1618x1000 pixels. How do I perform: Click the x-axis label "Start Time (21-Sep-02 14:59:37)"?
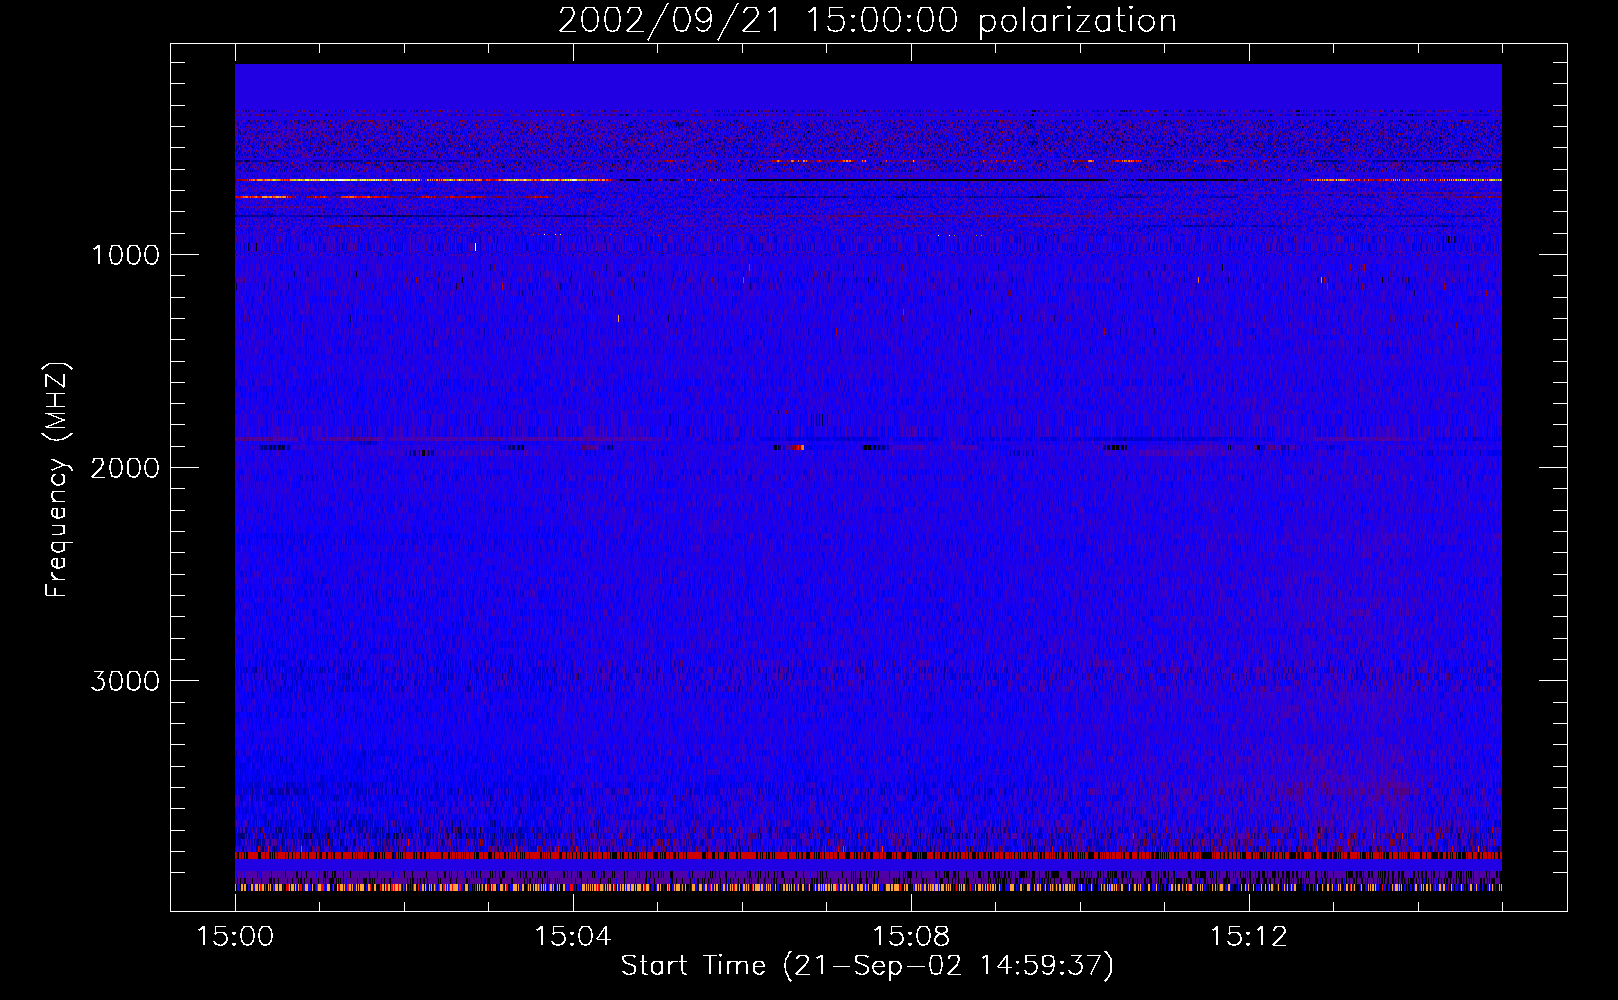(867, 966)
